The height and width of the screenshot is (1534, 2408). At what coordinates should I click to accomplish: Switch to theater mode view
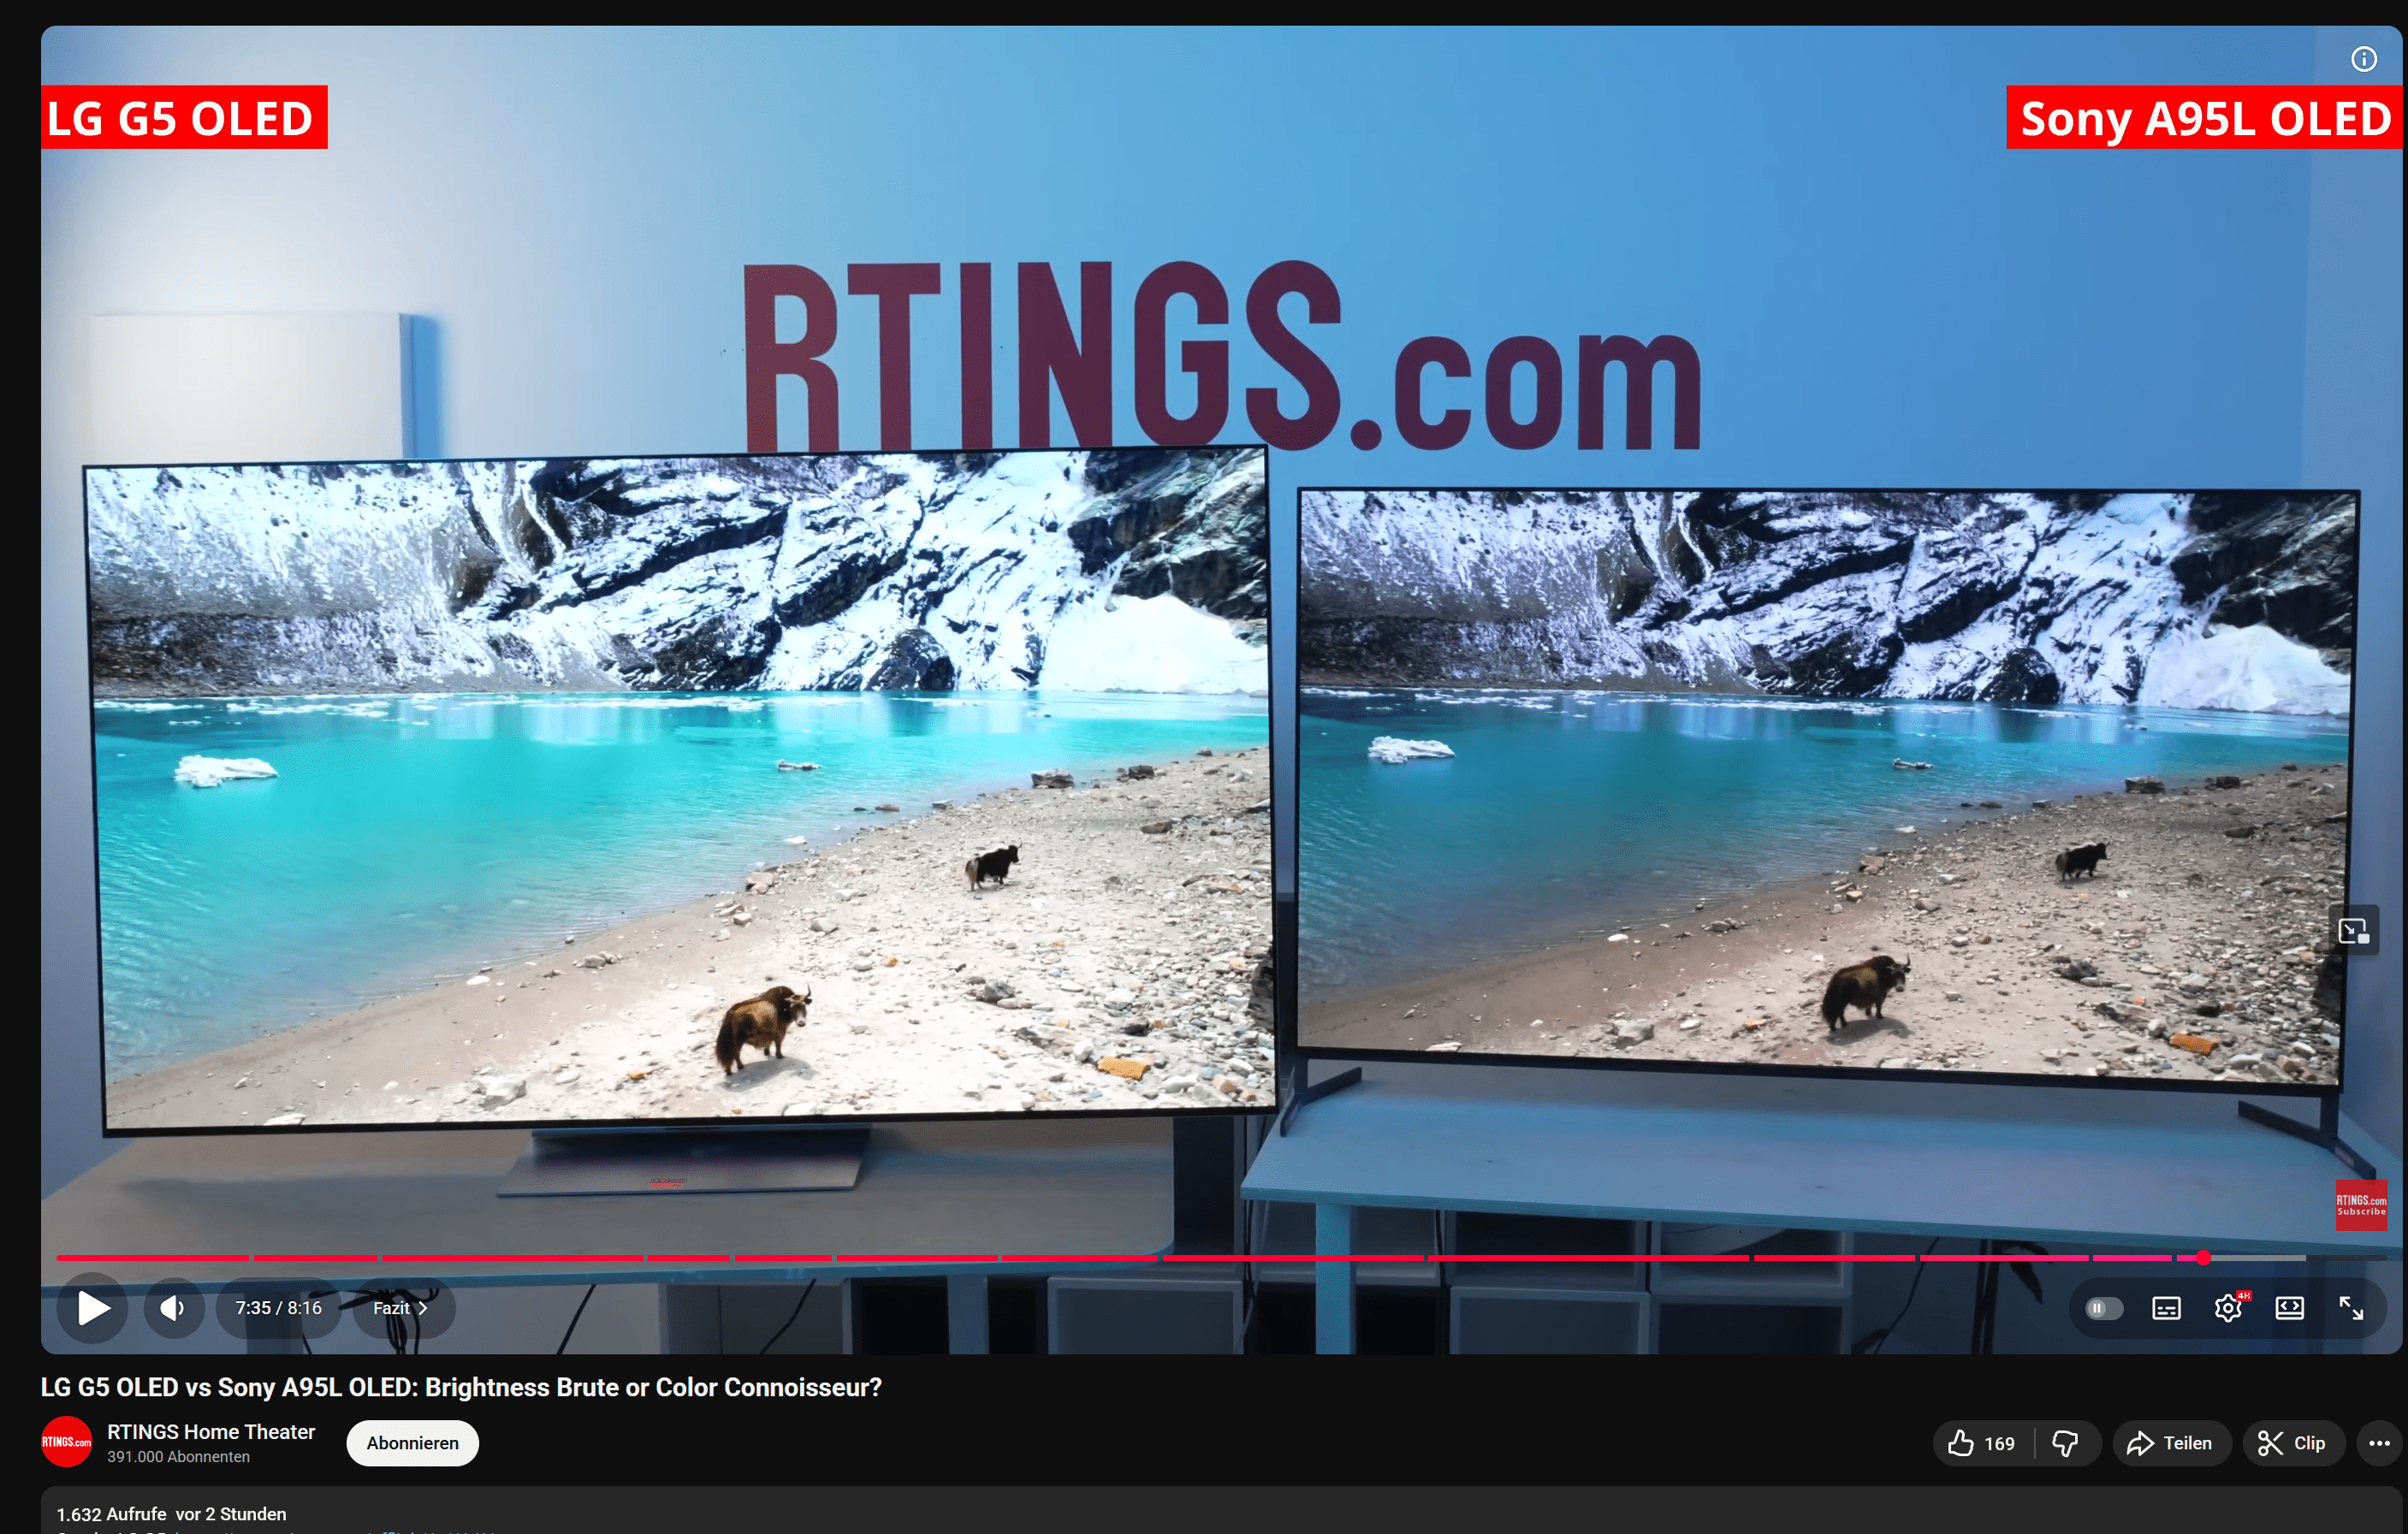[2289, 1308]
